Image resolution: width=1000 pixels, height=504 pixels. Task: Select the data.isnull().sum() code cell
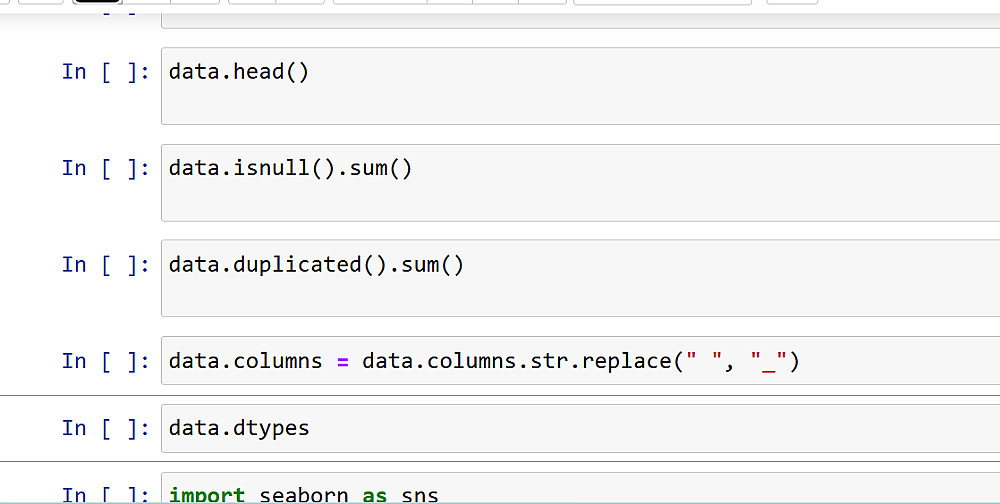click(x=580, y=183)
